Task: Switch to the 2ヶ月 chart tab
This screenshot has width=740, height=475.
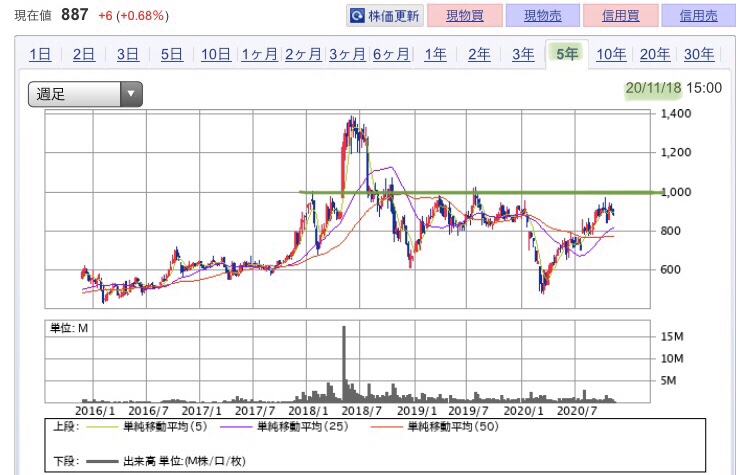Action: click(x=303, y=54)
